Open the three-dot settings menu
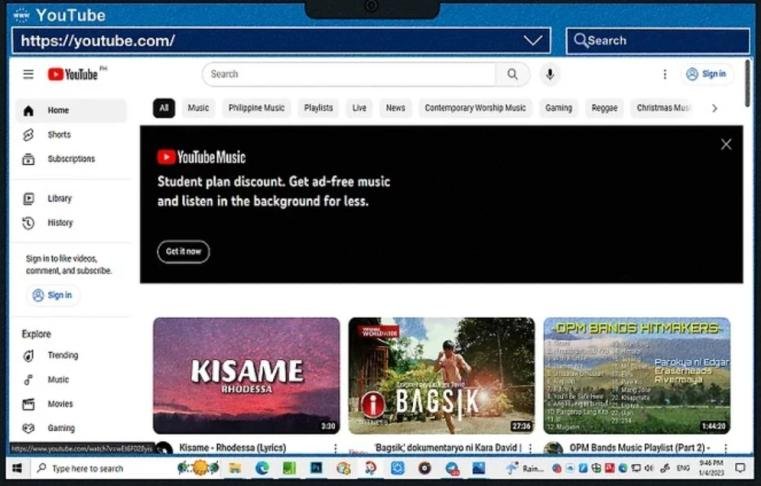This screenshot has width=761, height=486. 665,74
